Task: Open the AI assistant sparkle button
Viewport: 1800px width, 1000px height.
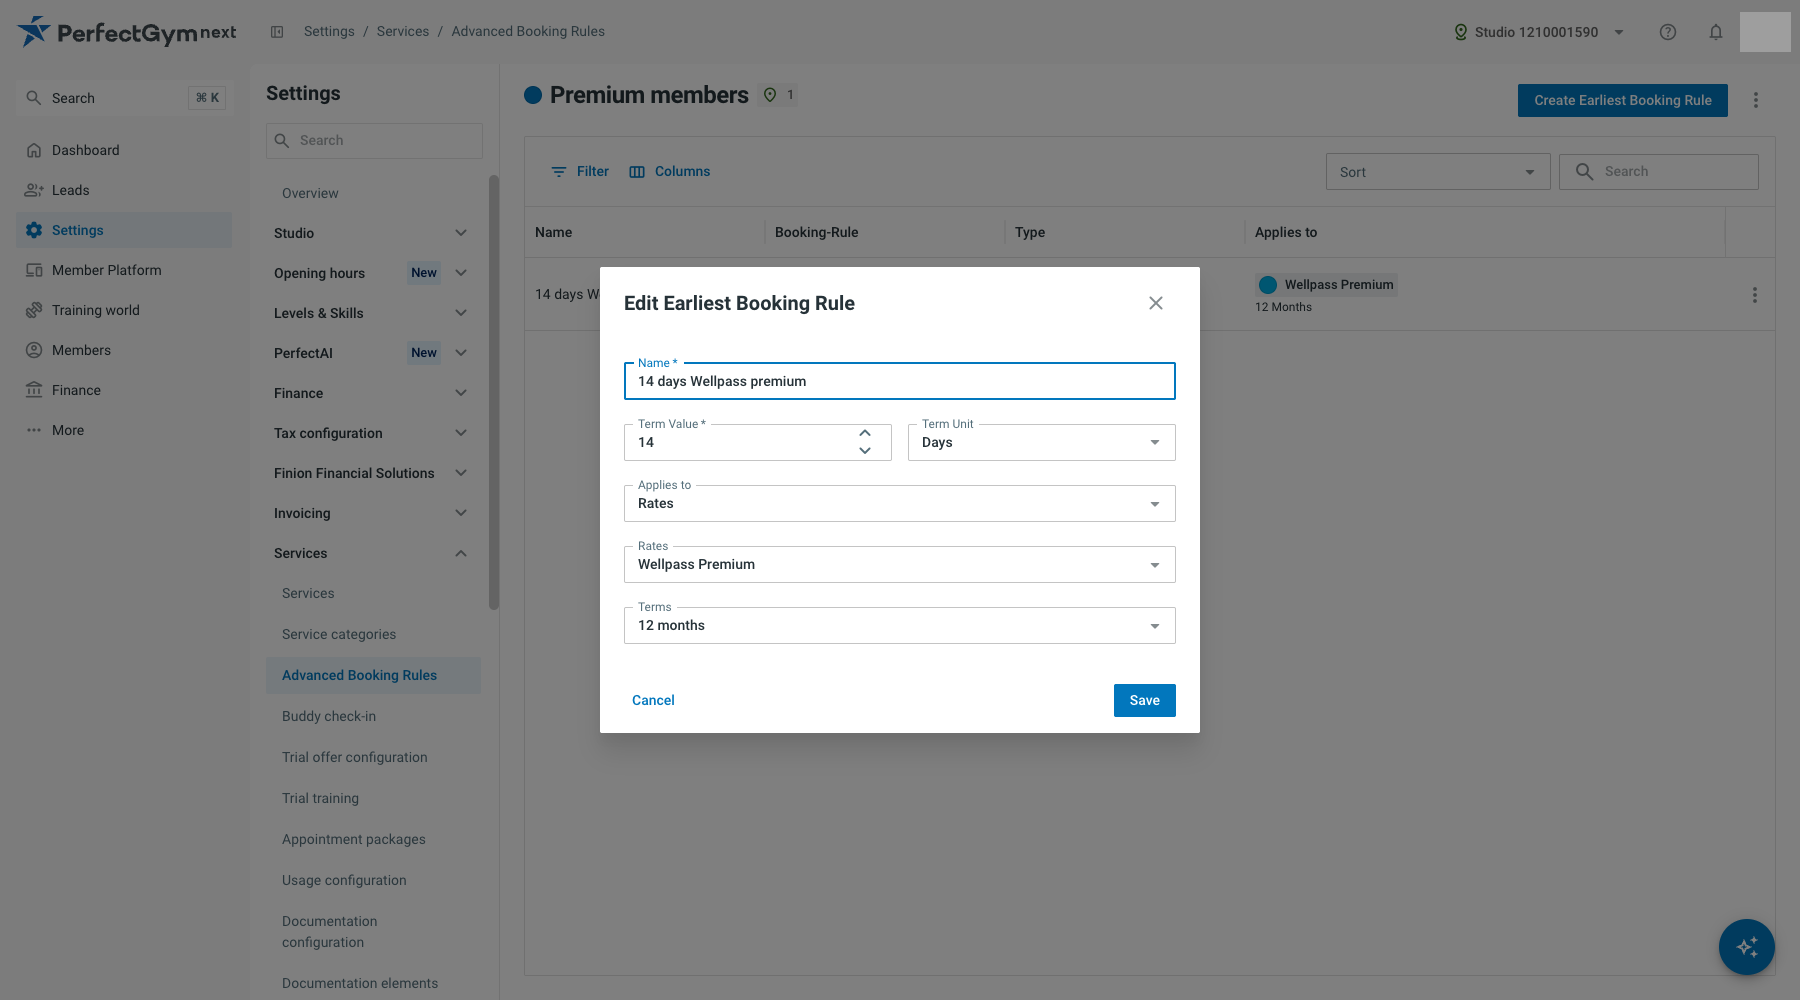Action: click(x=1747, y=947)
